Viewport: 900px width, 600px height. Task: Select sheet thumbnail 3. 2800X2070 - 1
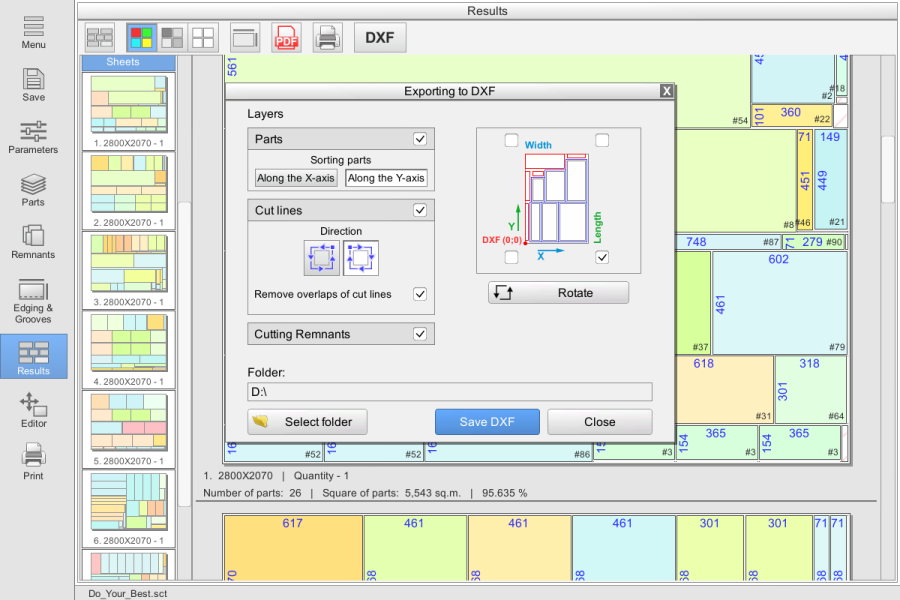tap(129, 270)
